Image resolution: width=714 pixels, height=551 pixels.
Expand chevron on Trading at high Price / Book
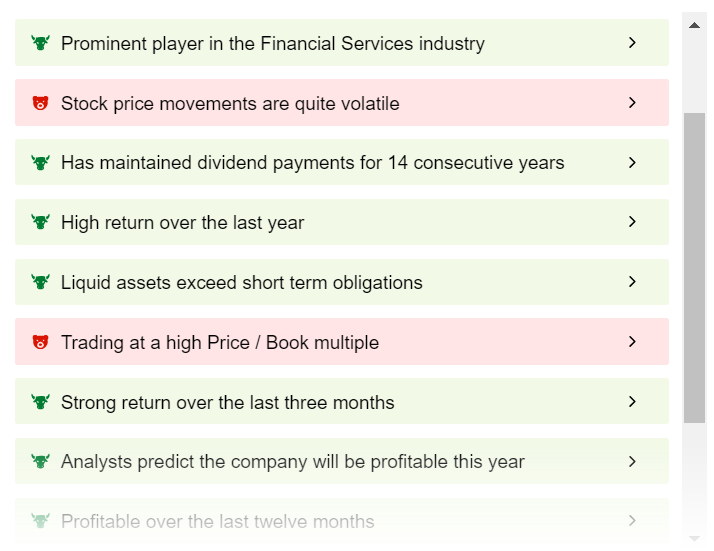click(x=632, y=342)
